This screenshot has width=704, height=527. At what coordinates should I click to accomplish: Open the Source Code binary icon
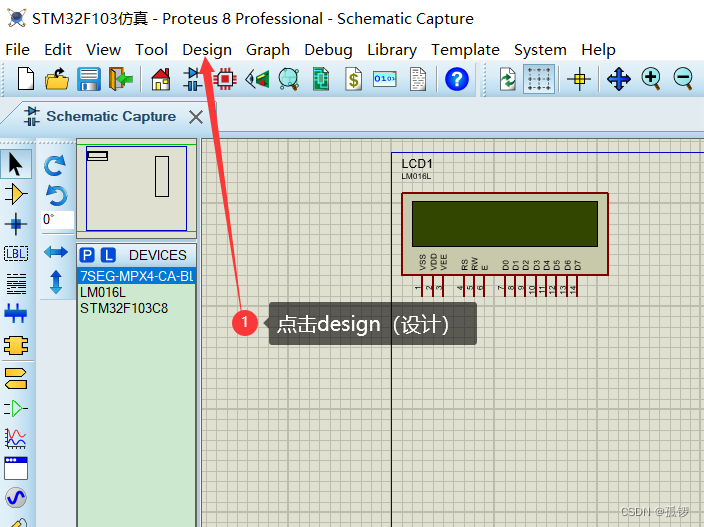pos(385,79)
